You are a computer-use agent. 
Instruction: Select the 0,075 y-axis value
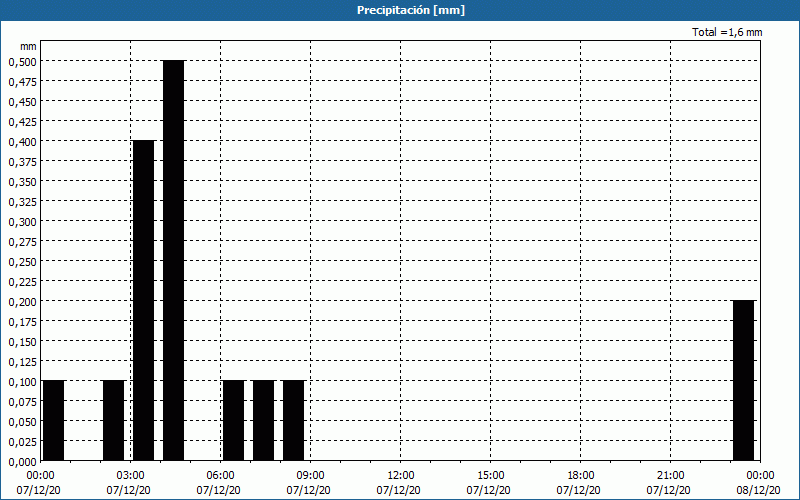[x=22, y=402]
